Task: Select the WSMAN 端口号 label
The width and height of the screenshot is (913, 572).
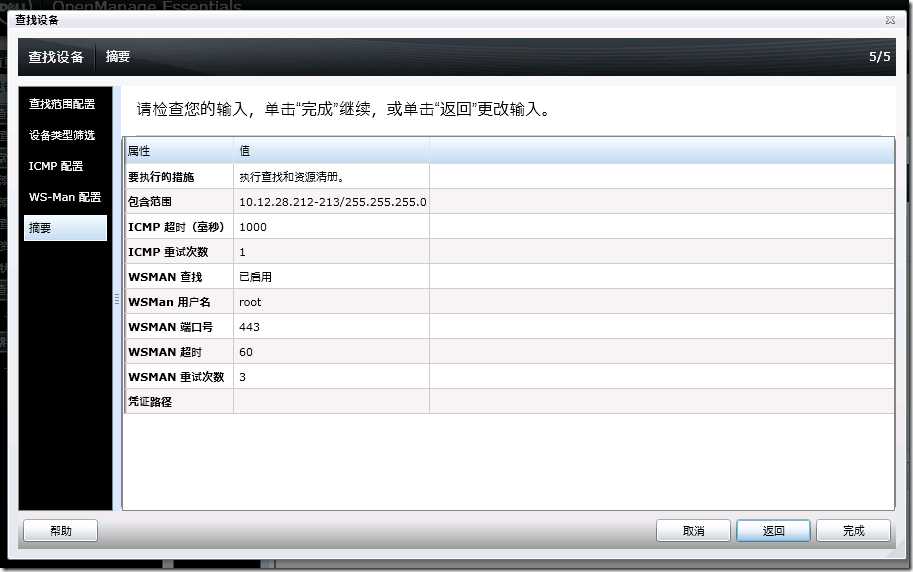Action: click(171, 327)
